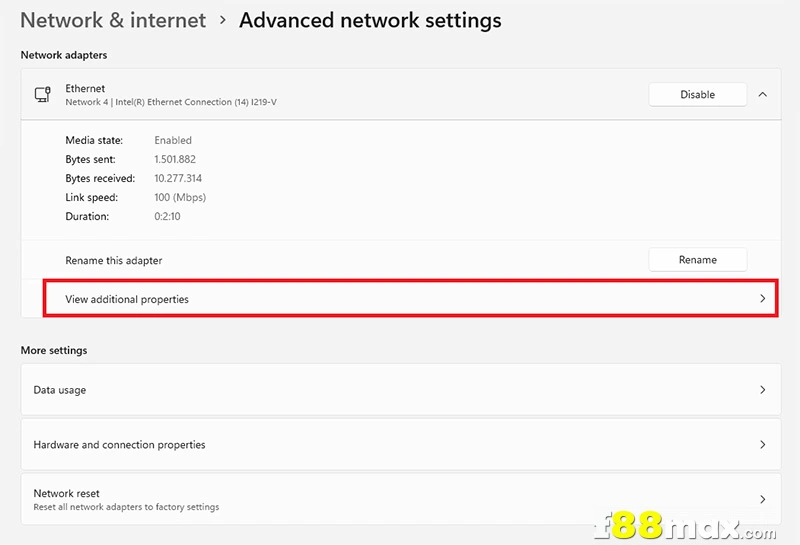Open View additional properties
The width and height of the screenshot is (800, 545).
tap(410, 299)
